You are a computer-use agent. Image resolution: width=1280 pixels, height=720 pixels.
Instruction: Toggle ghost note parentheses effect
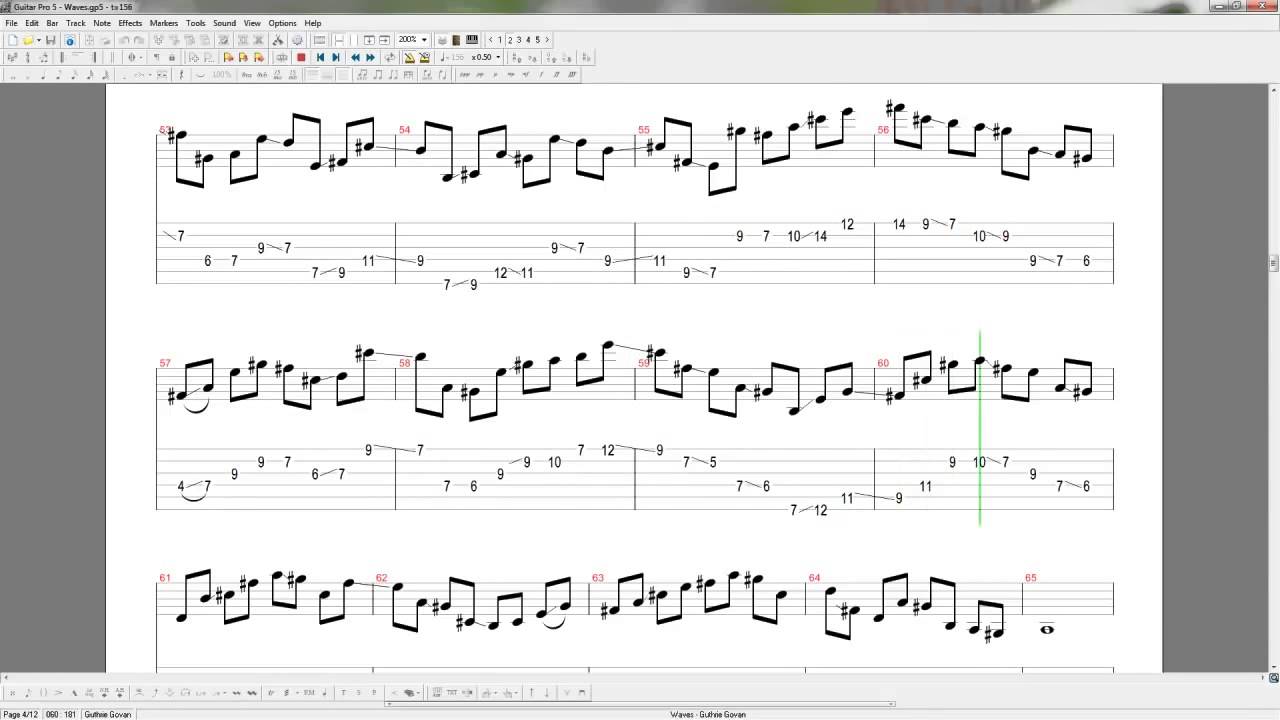[43, 692]
